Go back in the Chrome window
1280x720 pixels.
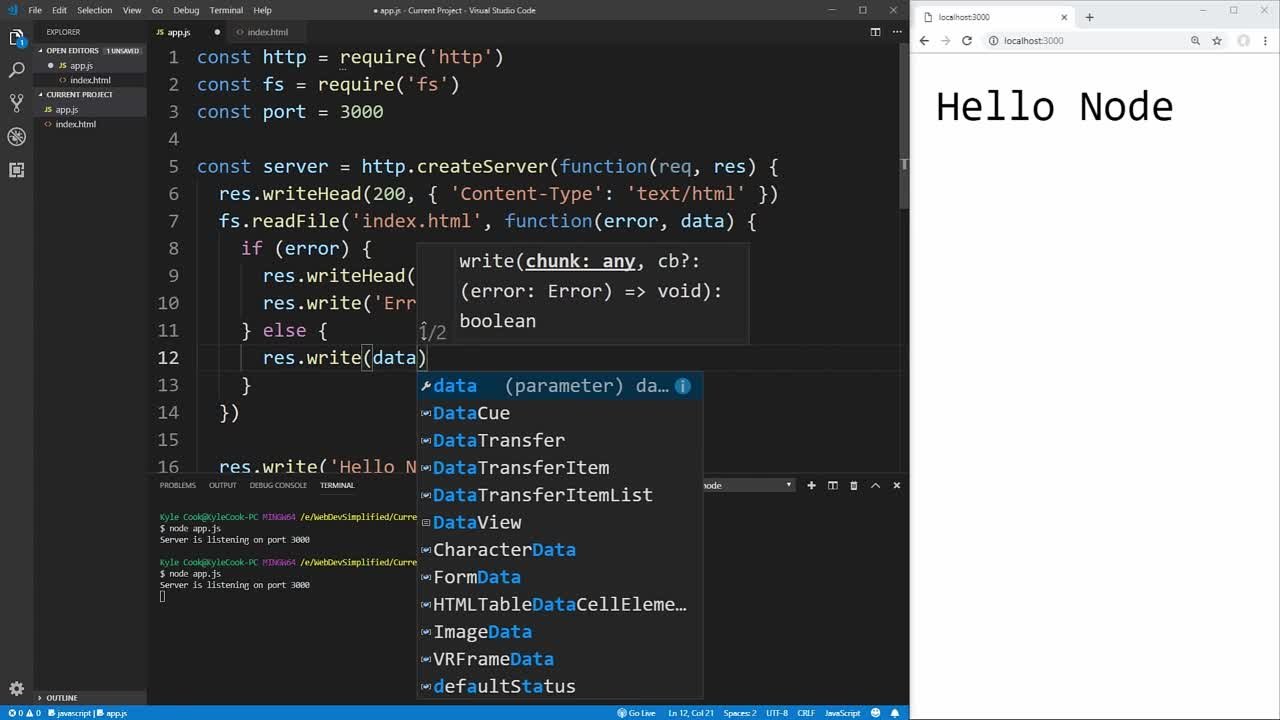click(x=924, y=41)
